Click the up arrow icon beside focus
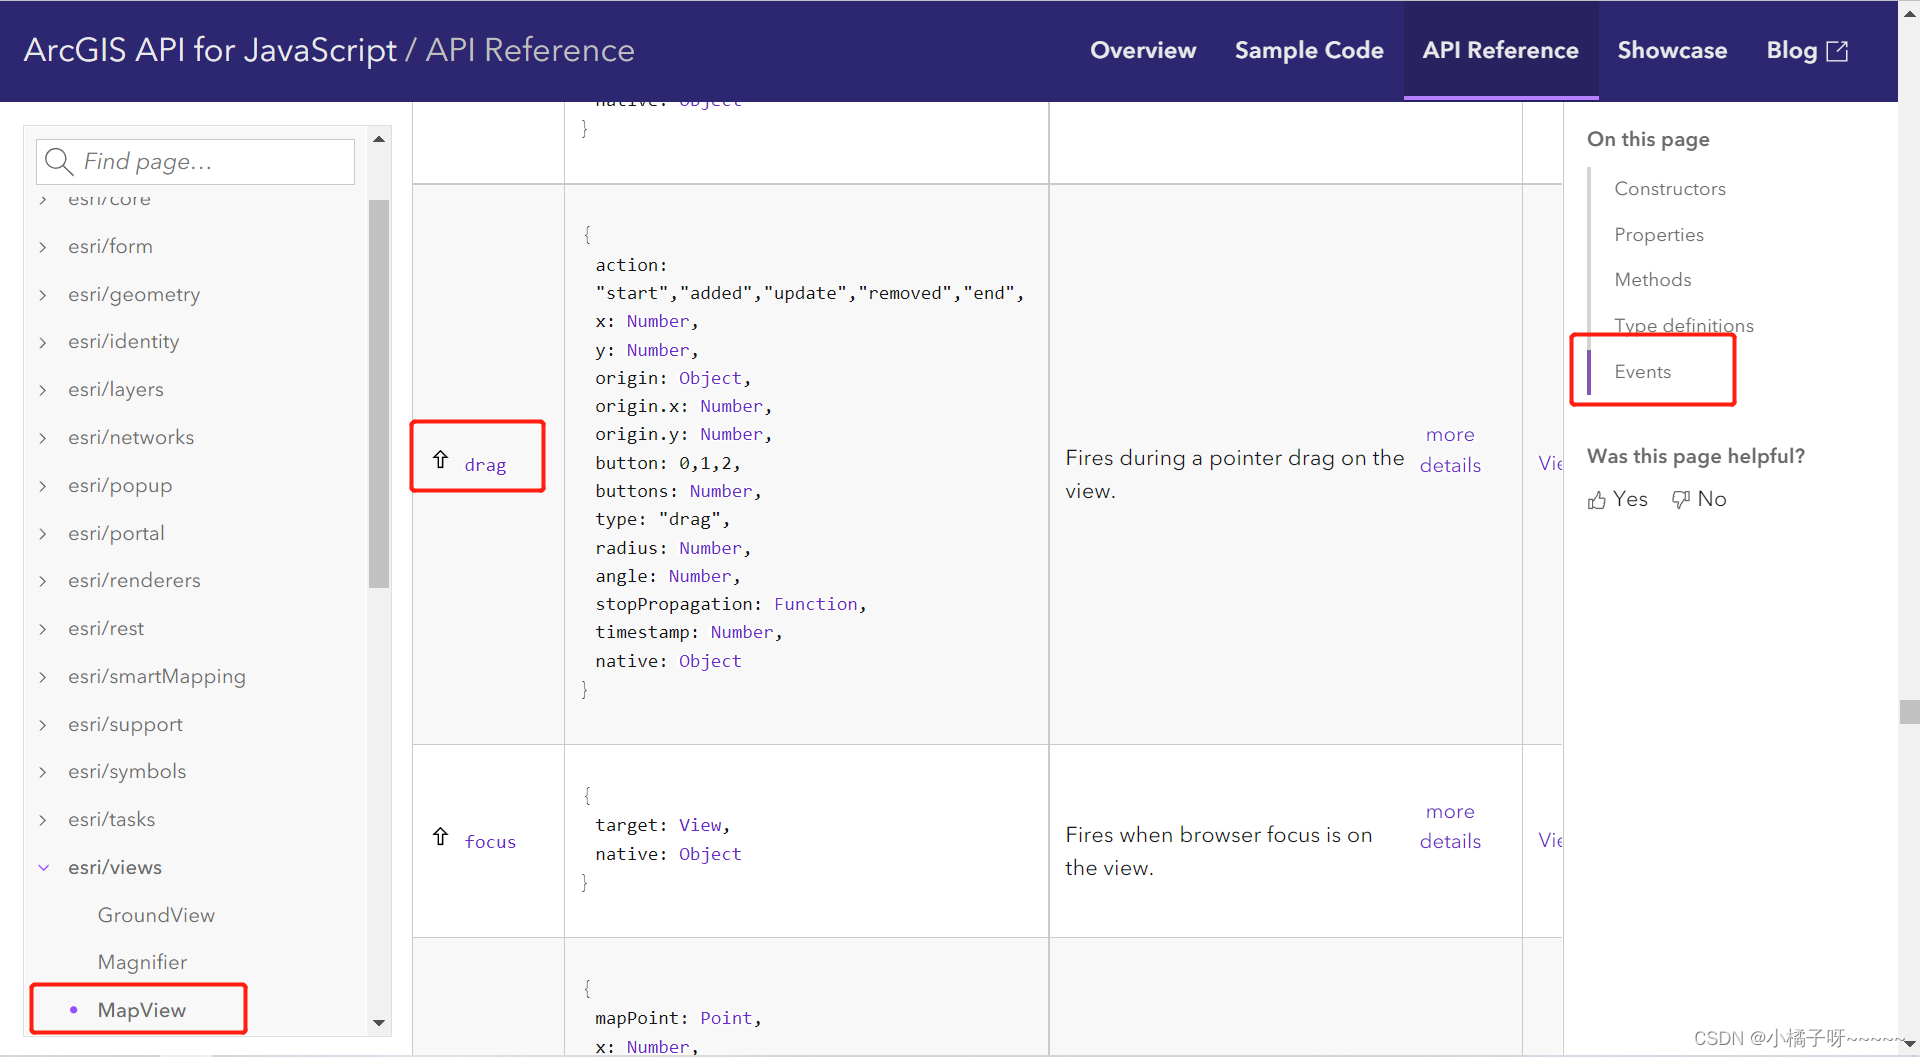Image resolution: width=1920 pixels, height=1057 pixels. (x=440, y=836)
